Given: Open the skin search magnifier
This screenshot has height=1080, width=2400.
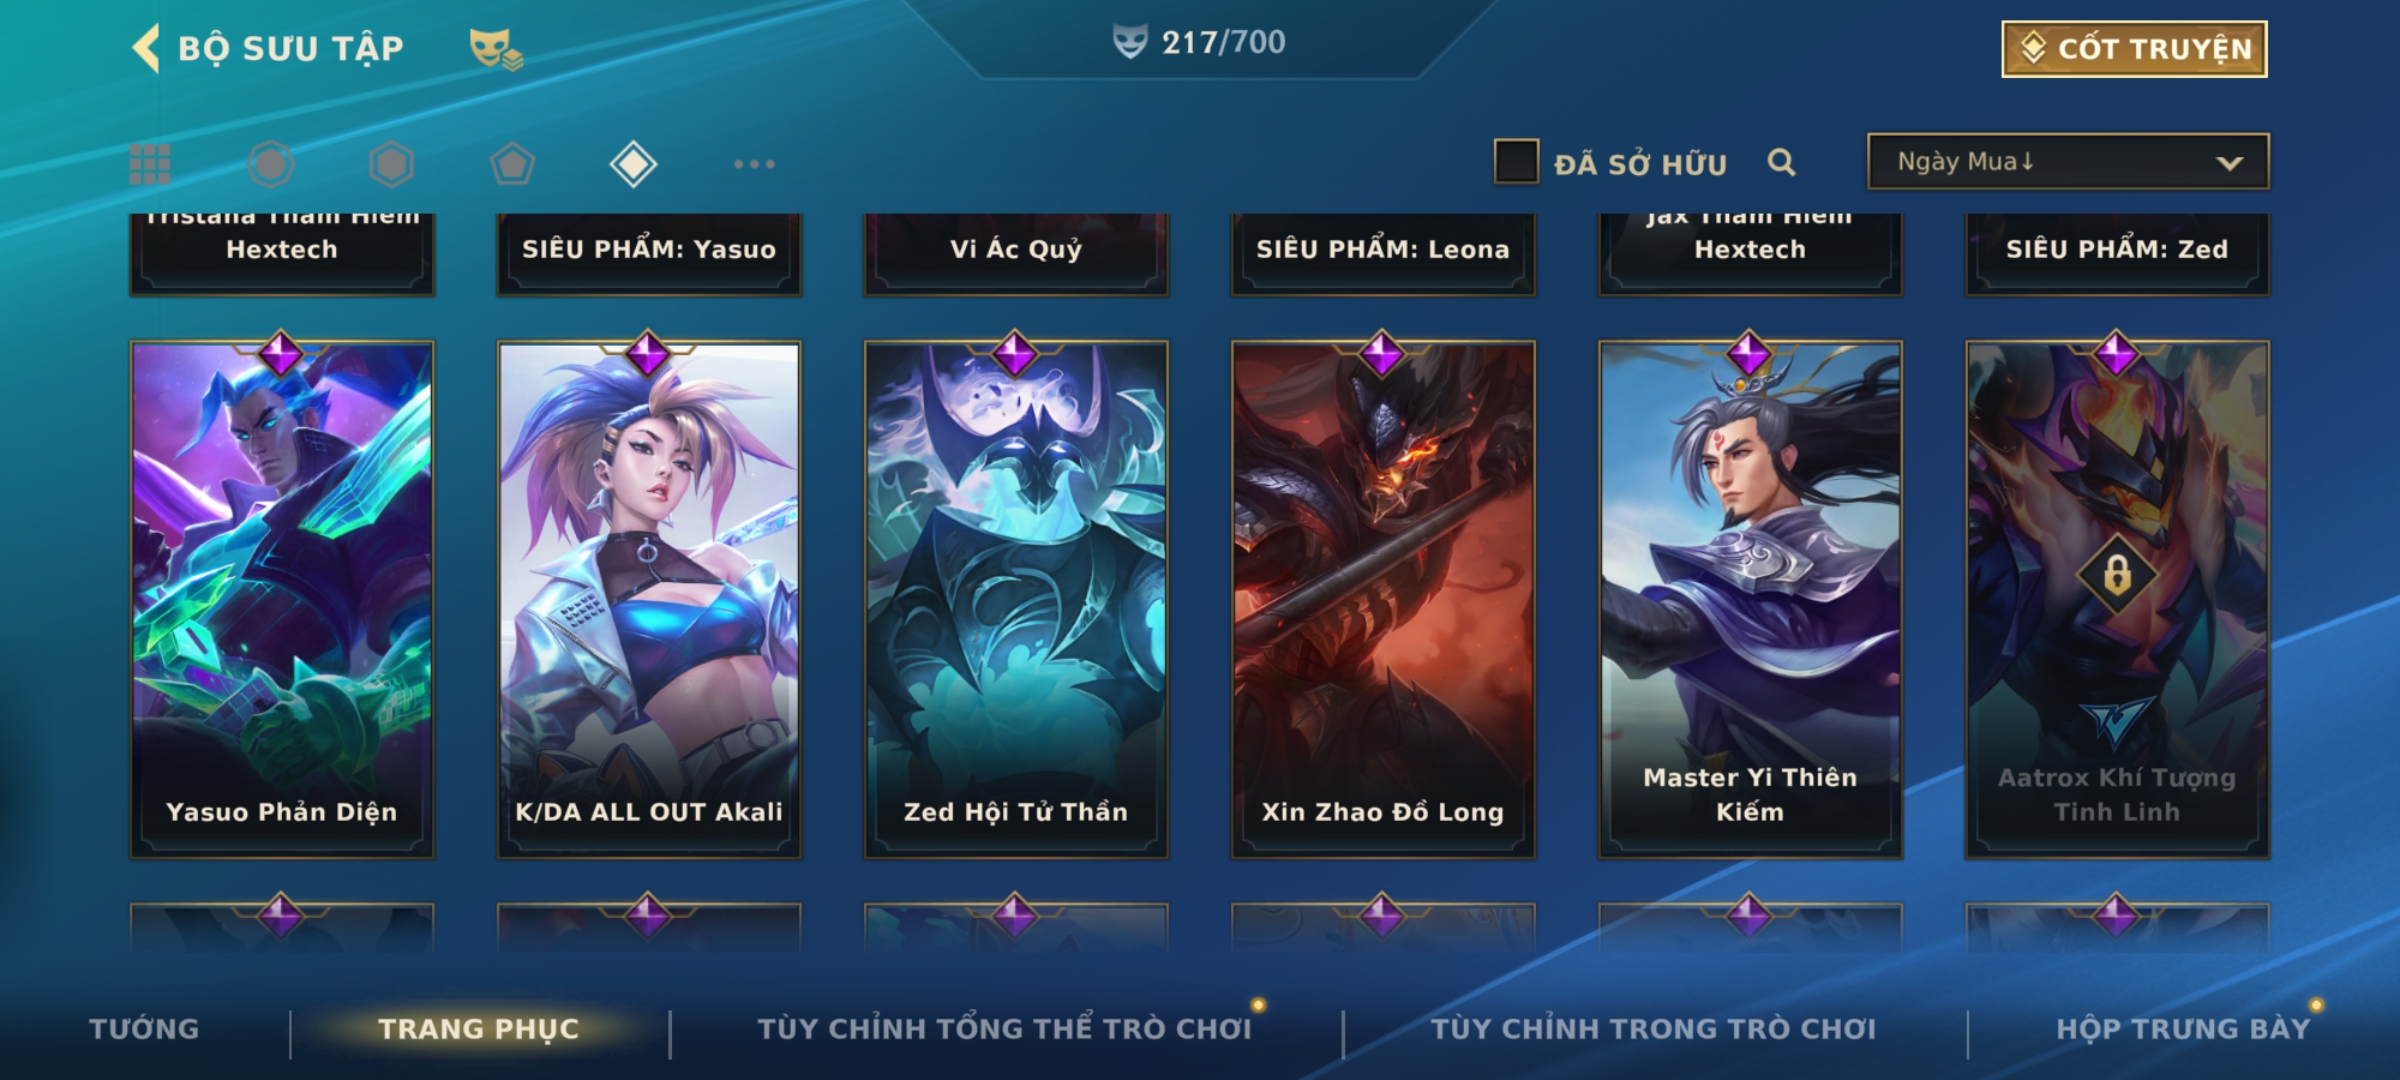Looking at the screenshot, I should click(1781, 162).
